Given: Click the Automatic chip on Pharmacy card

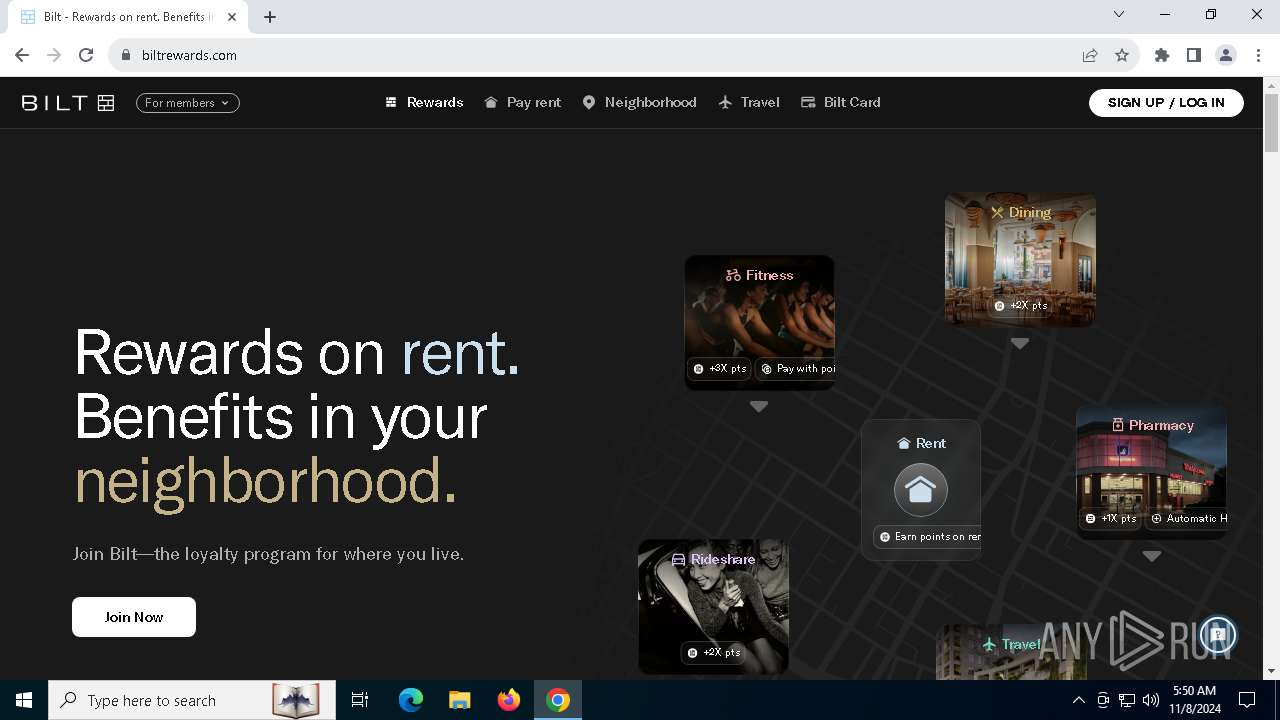Looking at the screenshot, I should (x=1186, y=519).
